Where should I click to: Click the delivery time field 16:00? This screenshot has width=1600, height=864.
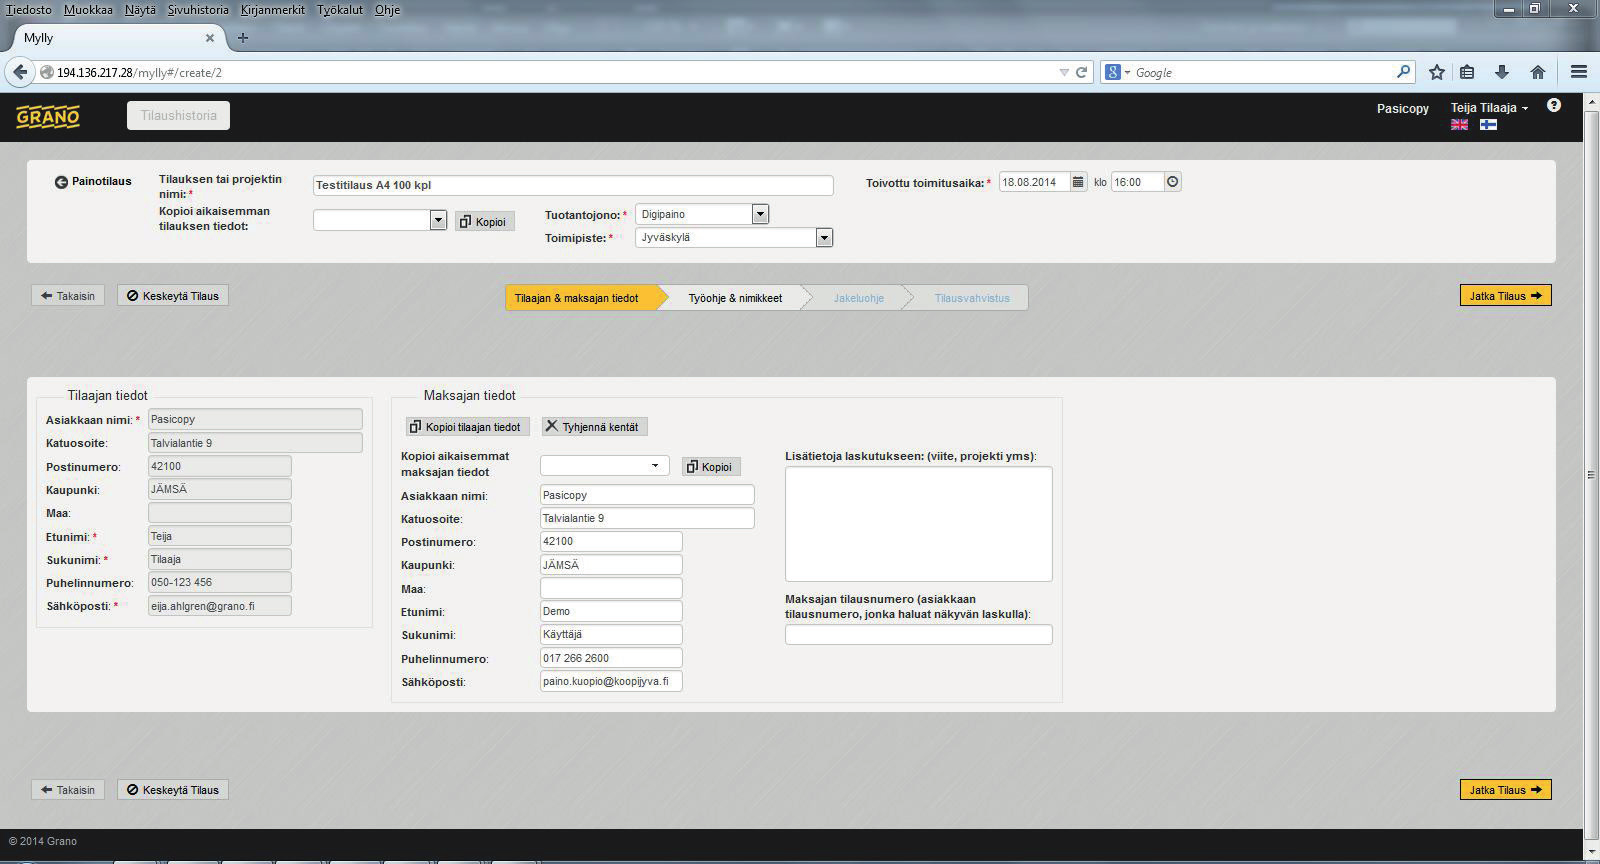1138,182
